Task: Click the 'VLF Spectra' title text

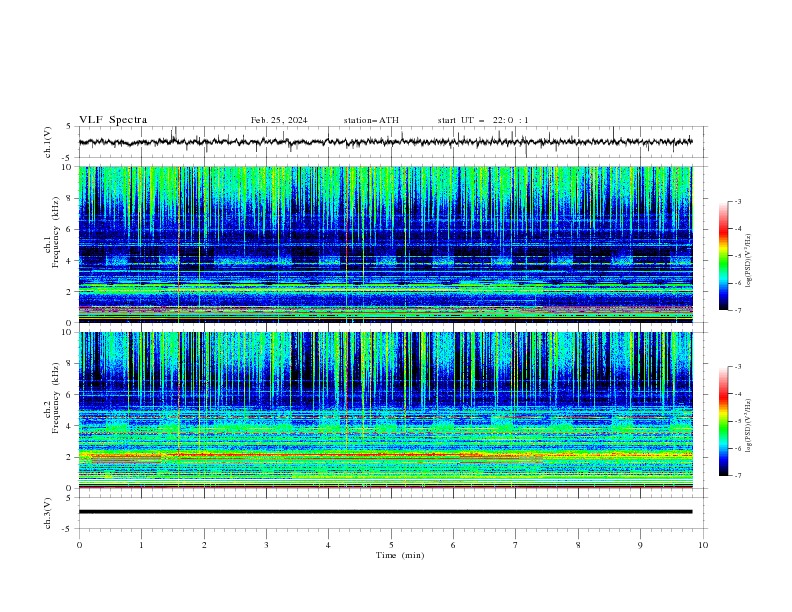Action: (113, 120)
